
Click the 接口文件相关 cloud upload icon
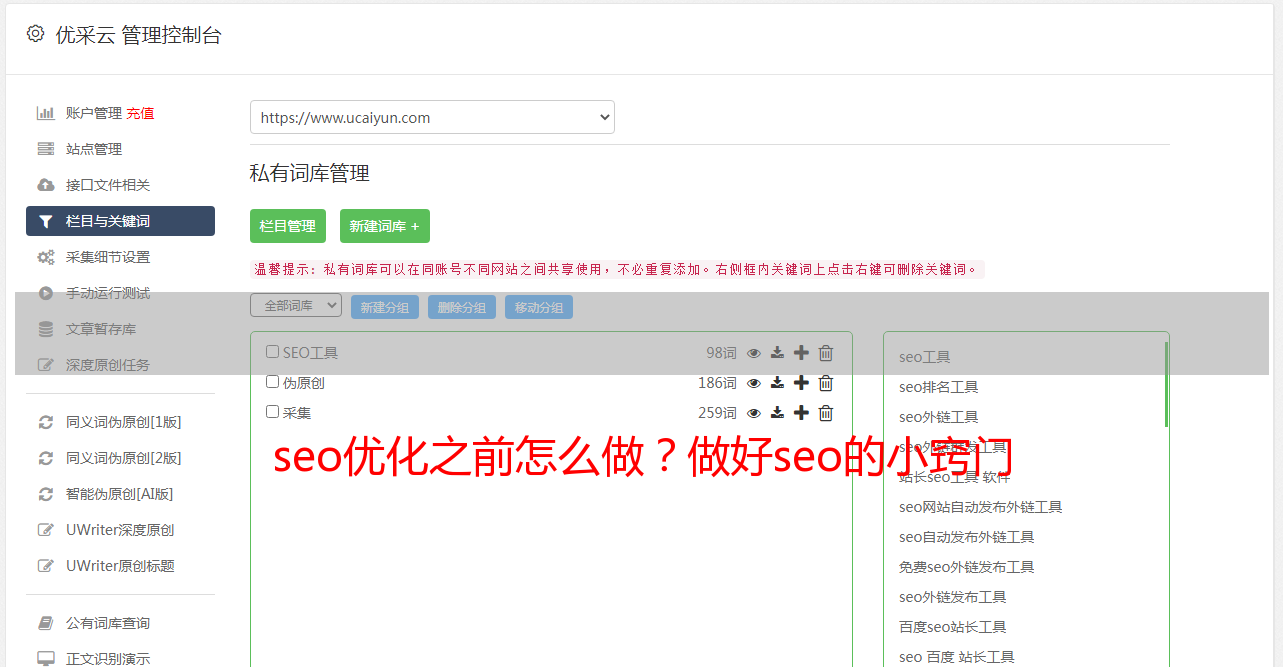click(46, 185)
